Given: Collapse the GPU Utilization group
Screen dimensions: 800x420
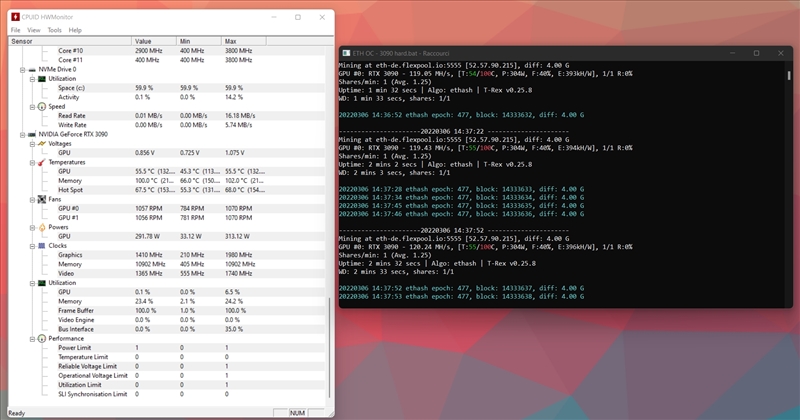Looking at the screenshot, I should [x=32, y=283].
